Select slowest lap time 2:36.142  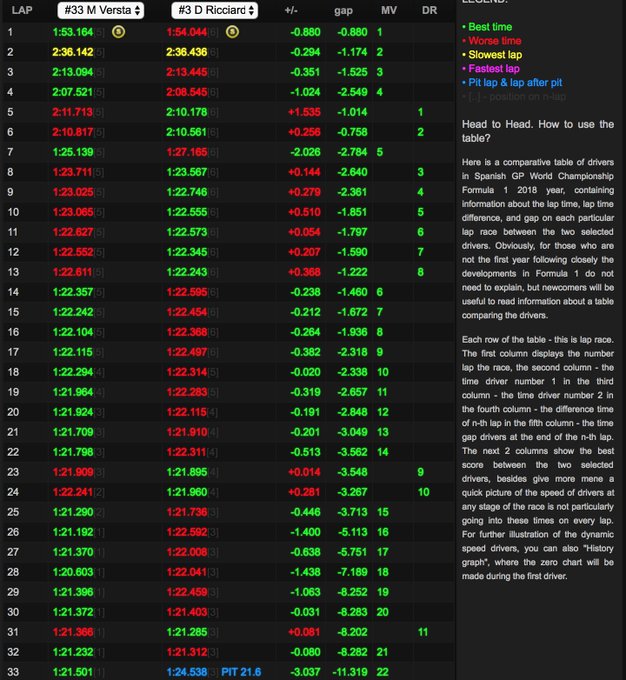(72, 52)
